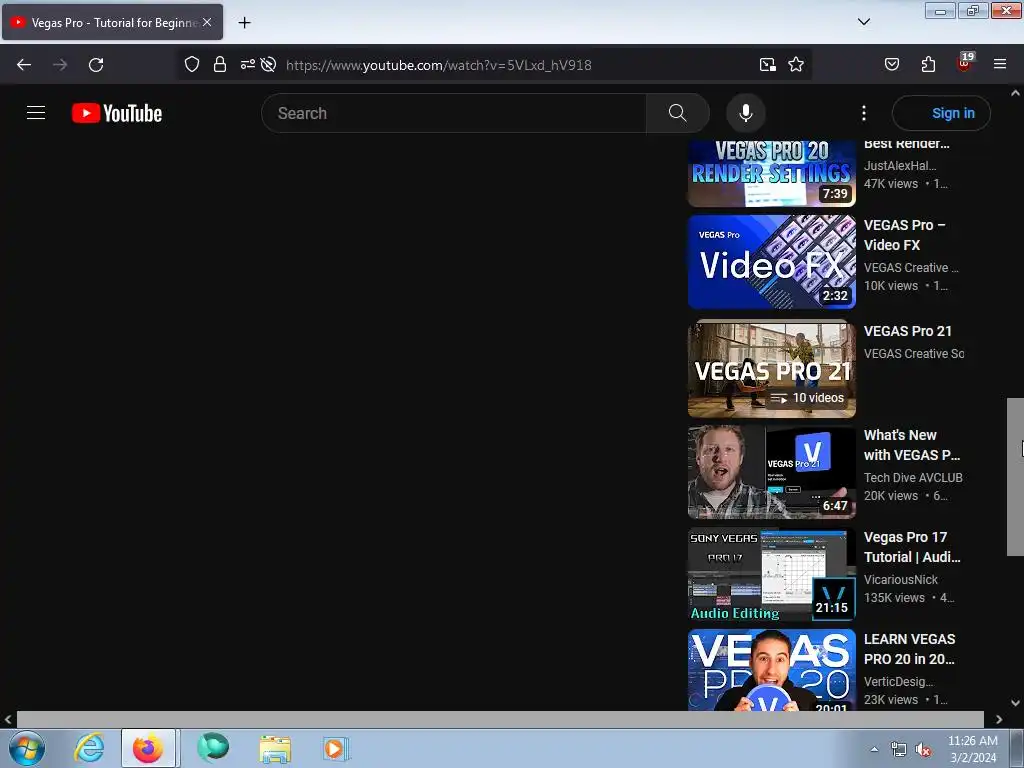
Task: Click the YouTube search magnifier button
Action: click(x=677, y=113)
